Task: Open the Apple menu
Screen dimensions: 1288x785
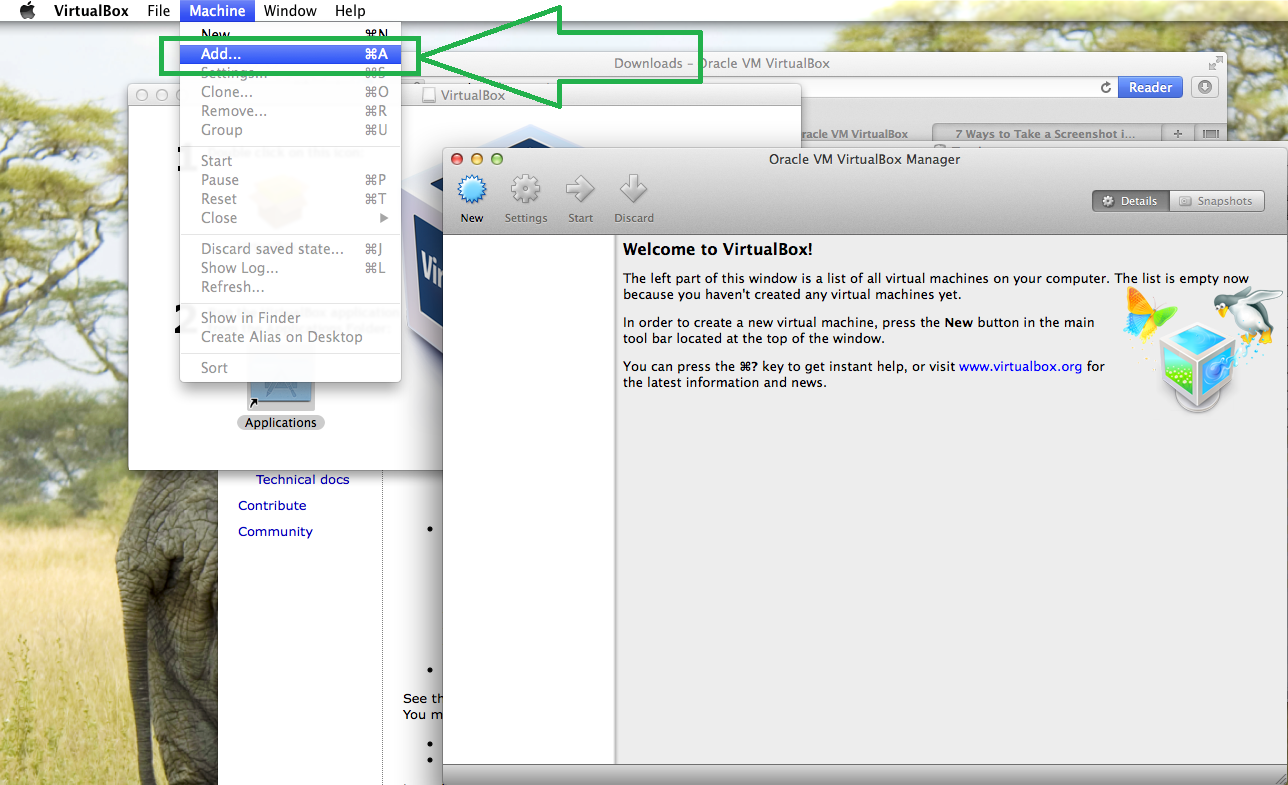Action: click(27, 11)
